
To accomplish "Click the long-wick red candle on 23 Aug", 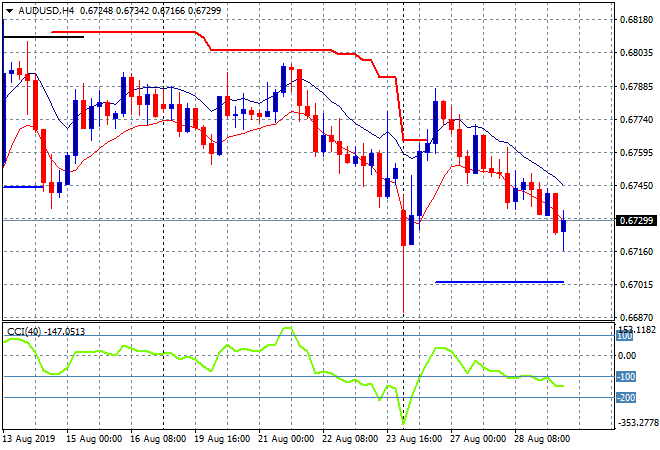I will click(x=403, y=228).
